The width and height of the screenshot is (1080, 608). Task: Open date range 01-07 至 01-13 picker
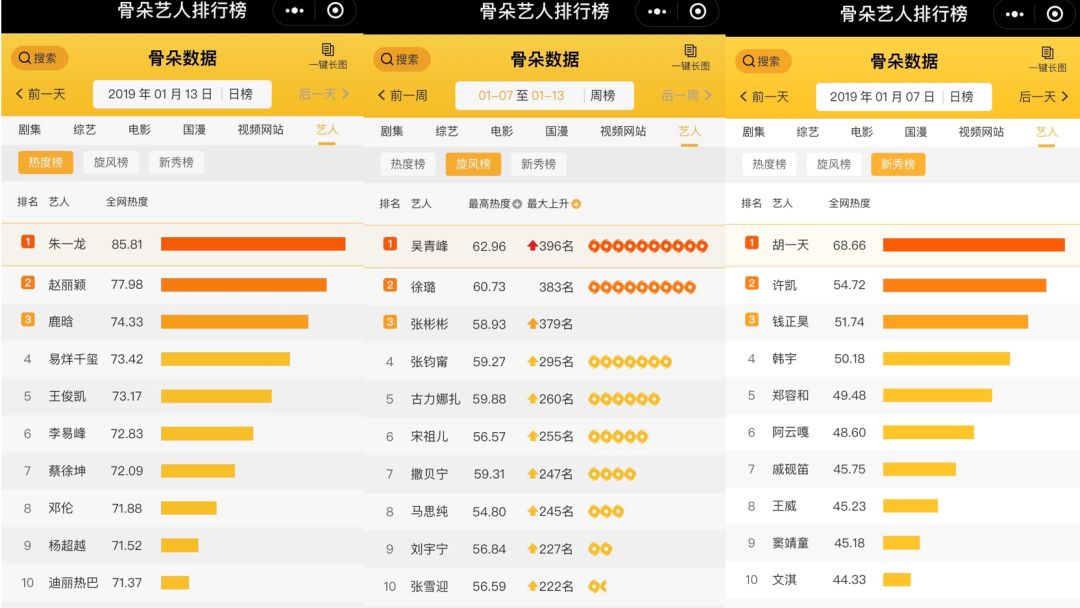[521, 96]
